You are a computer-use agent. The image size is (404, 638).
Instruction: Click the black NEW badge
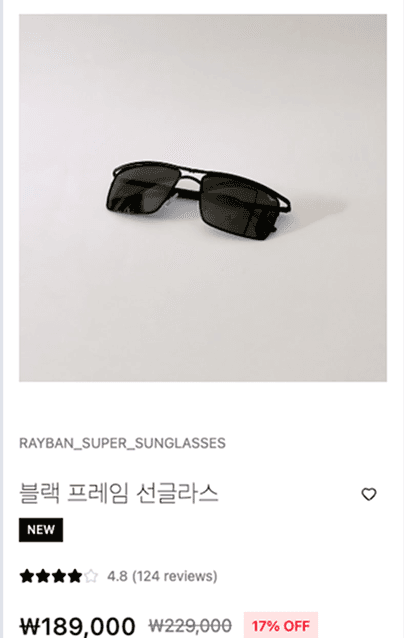coord(41,530)
